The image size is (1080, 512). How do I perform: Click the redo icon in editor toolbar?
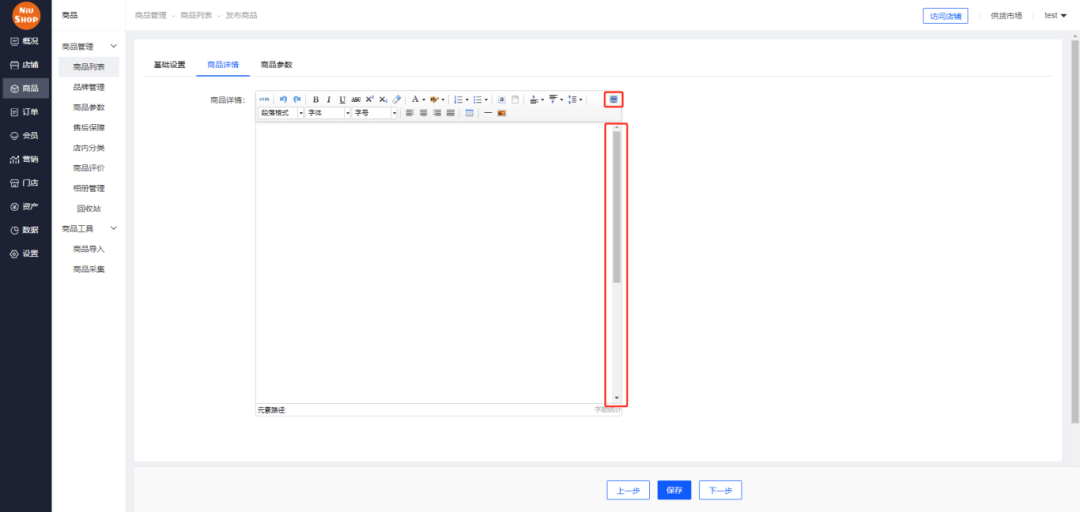click(x=297, y=99)
